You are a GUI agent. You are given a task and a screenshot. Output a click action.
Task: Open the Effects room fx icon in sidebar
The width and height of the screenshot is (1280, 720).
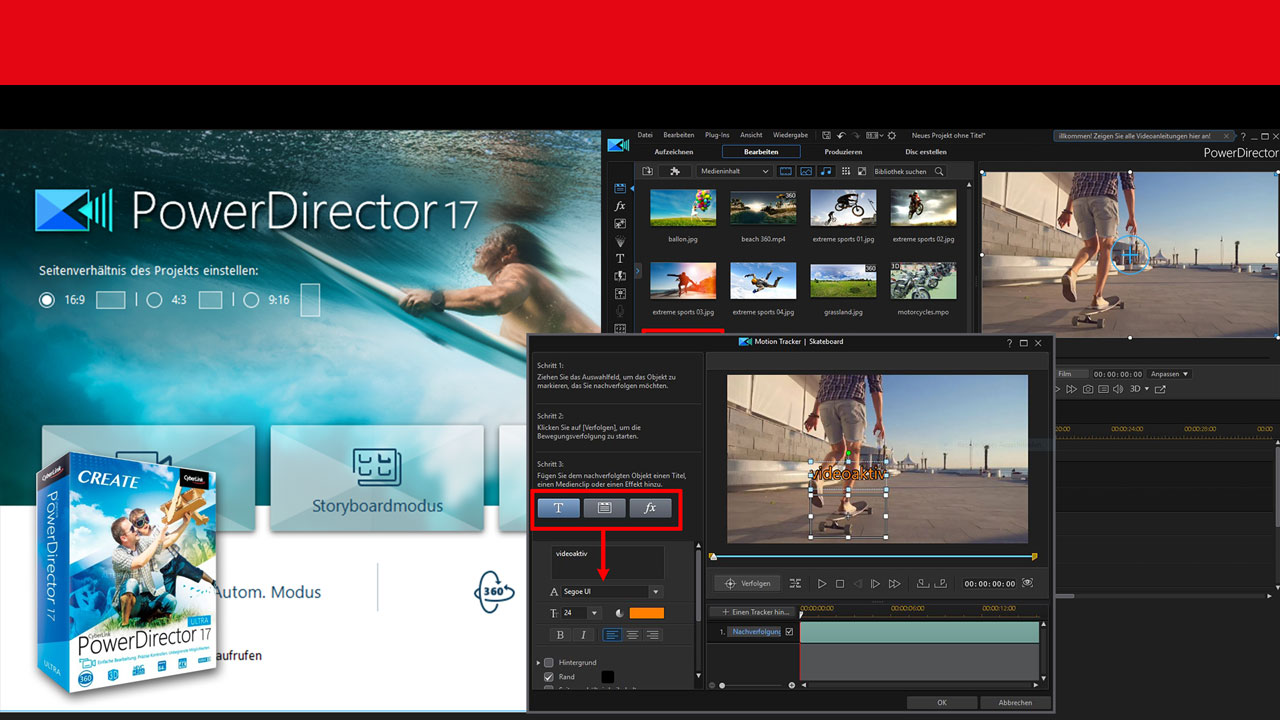tap(620, 206)
